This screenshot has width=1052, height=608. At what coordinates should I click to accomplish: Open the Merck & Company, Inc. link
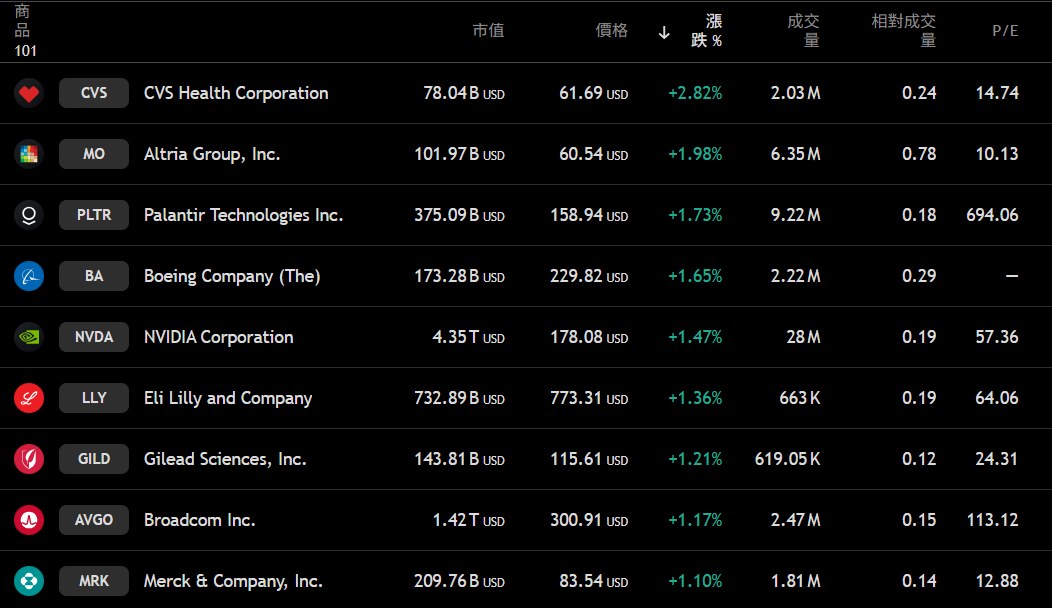[233, 581]
